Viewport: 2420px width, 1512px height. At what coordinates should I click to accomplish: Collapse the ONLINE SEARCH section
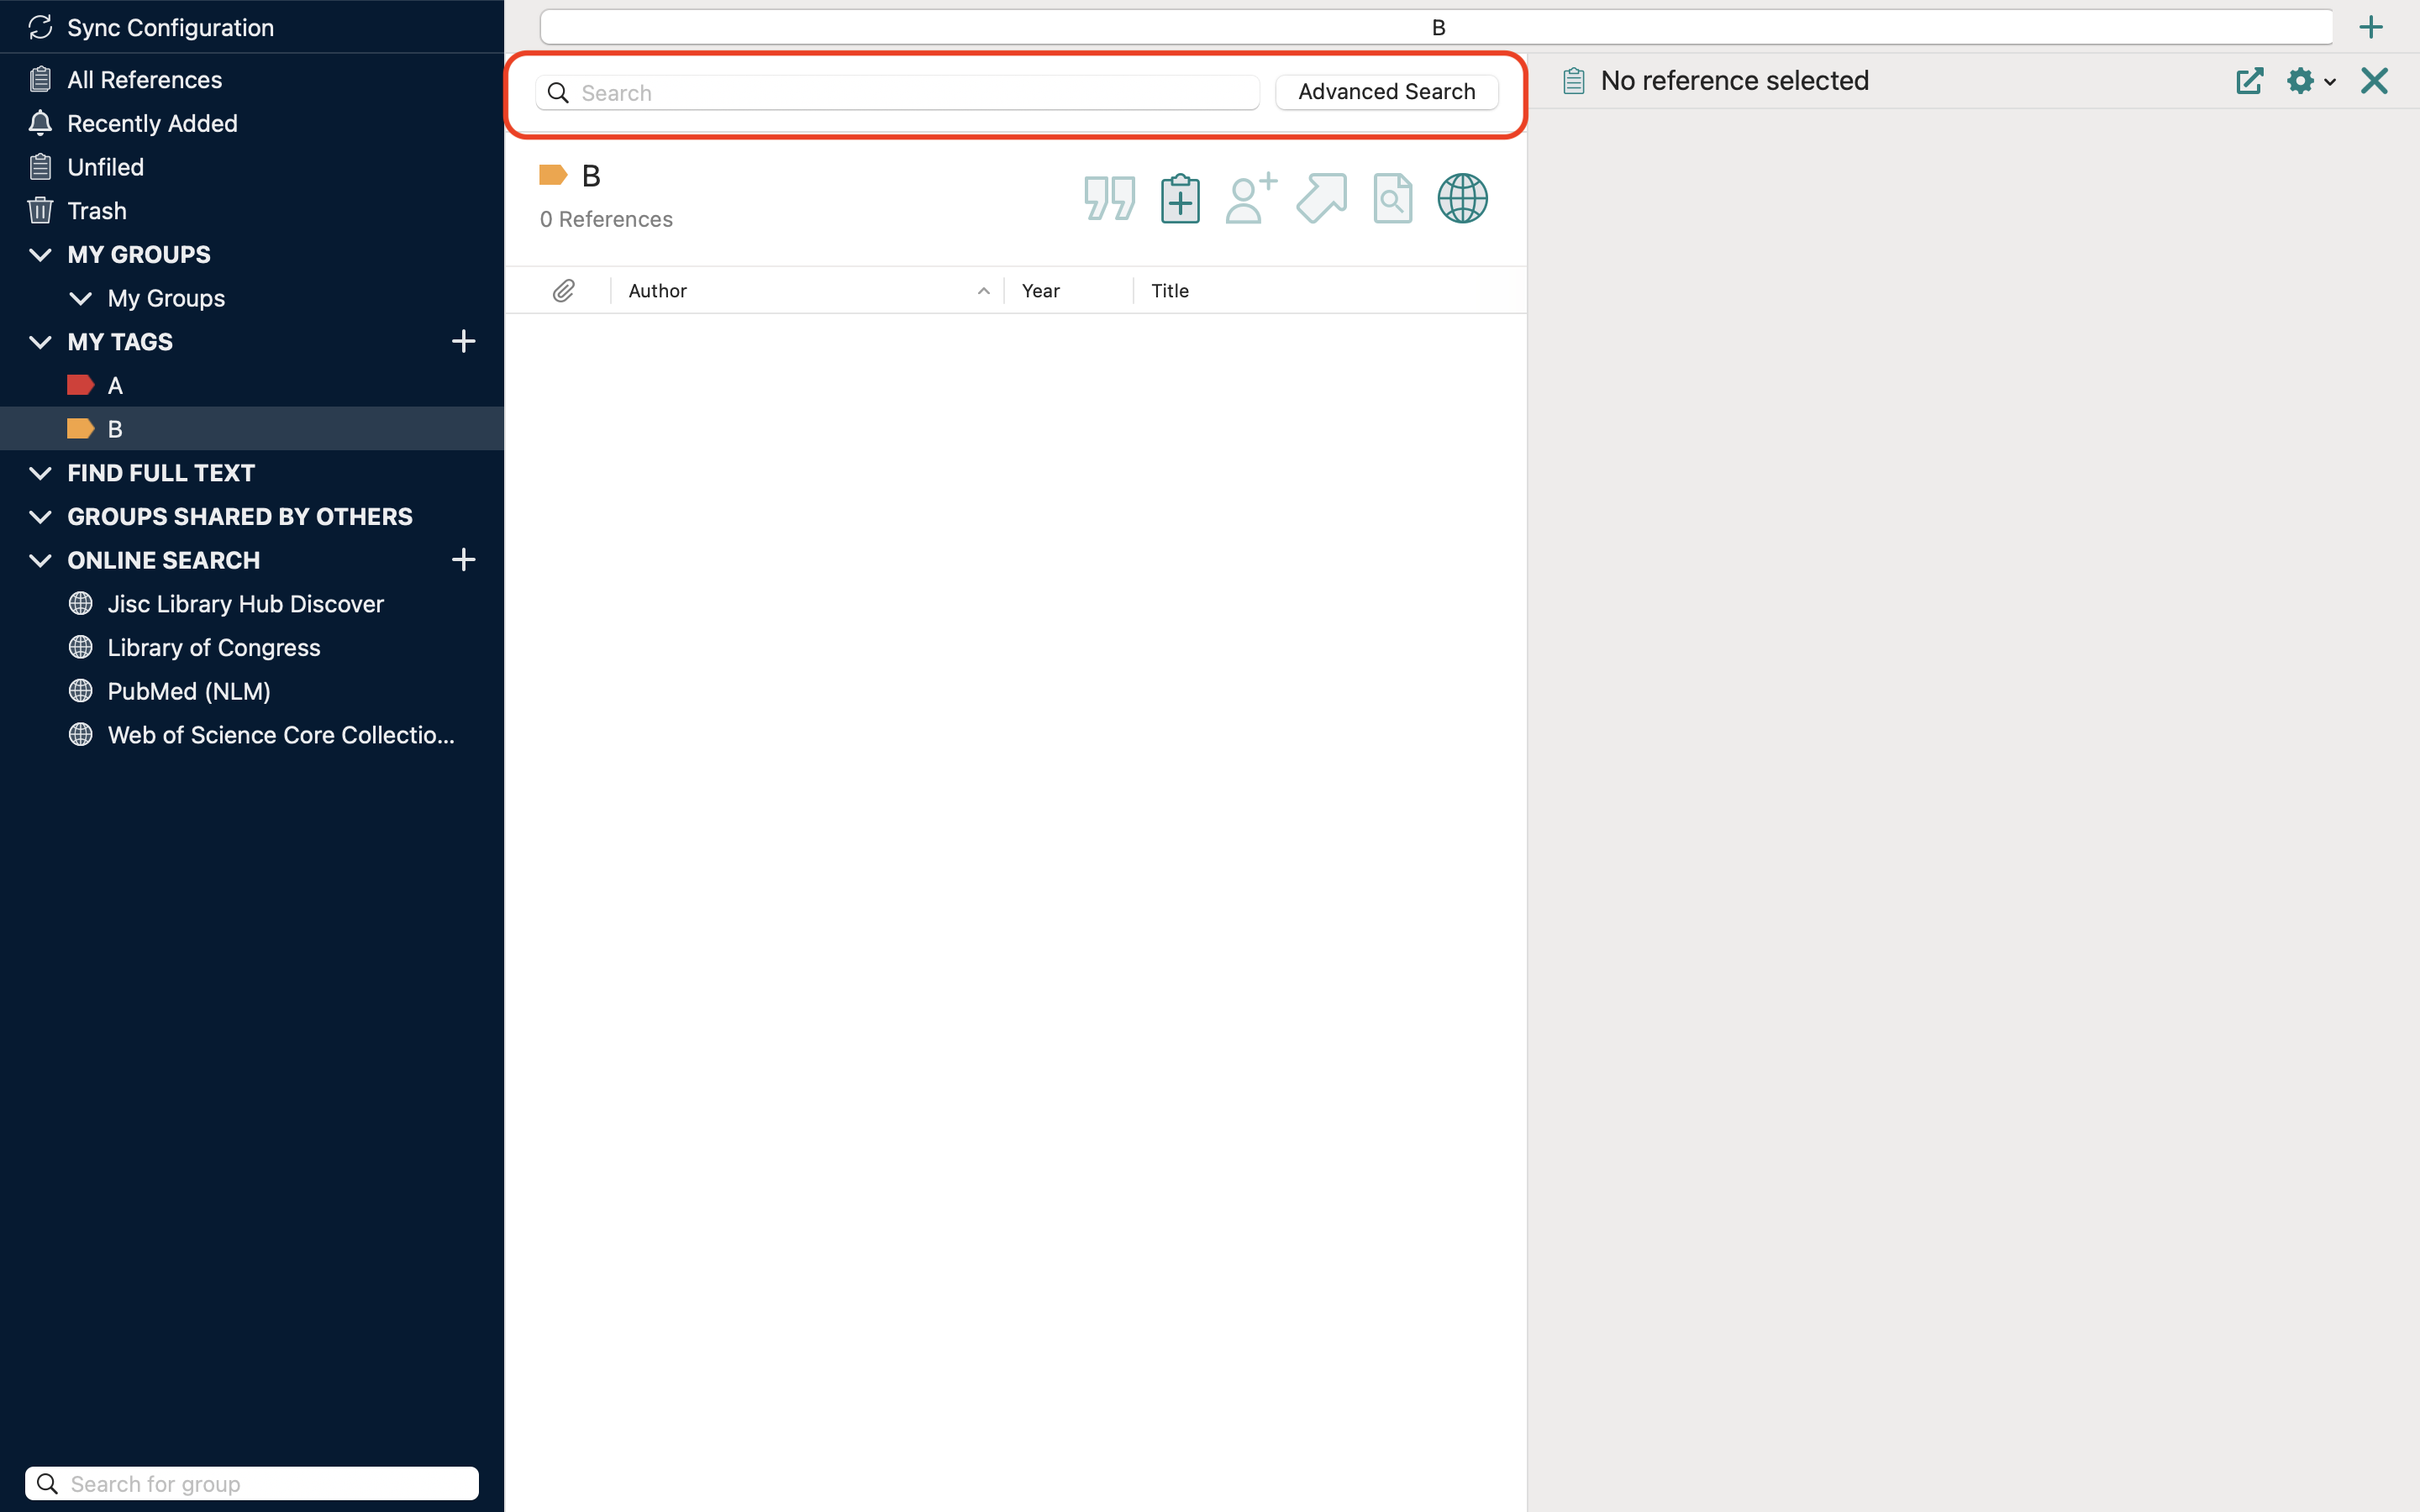40,560
